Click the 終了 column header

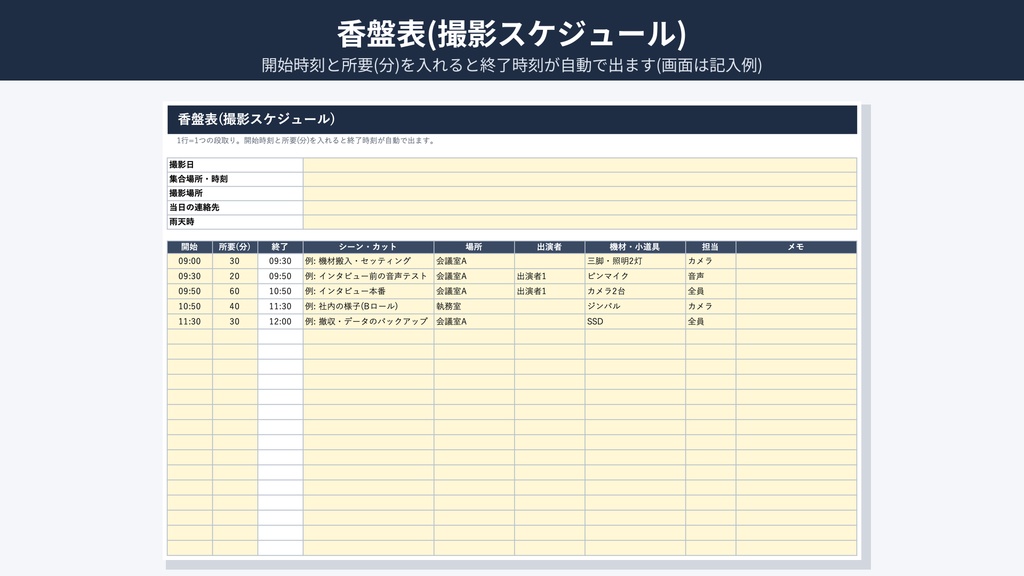280,247
